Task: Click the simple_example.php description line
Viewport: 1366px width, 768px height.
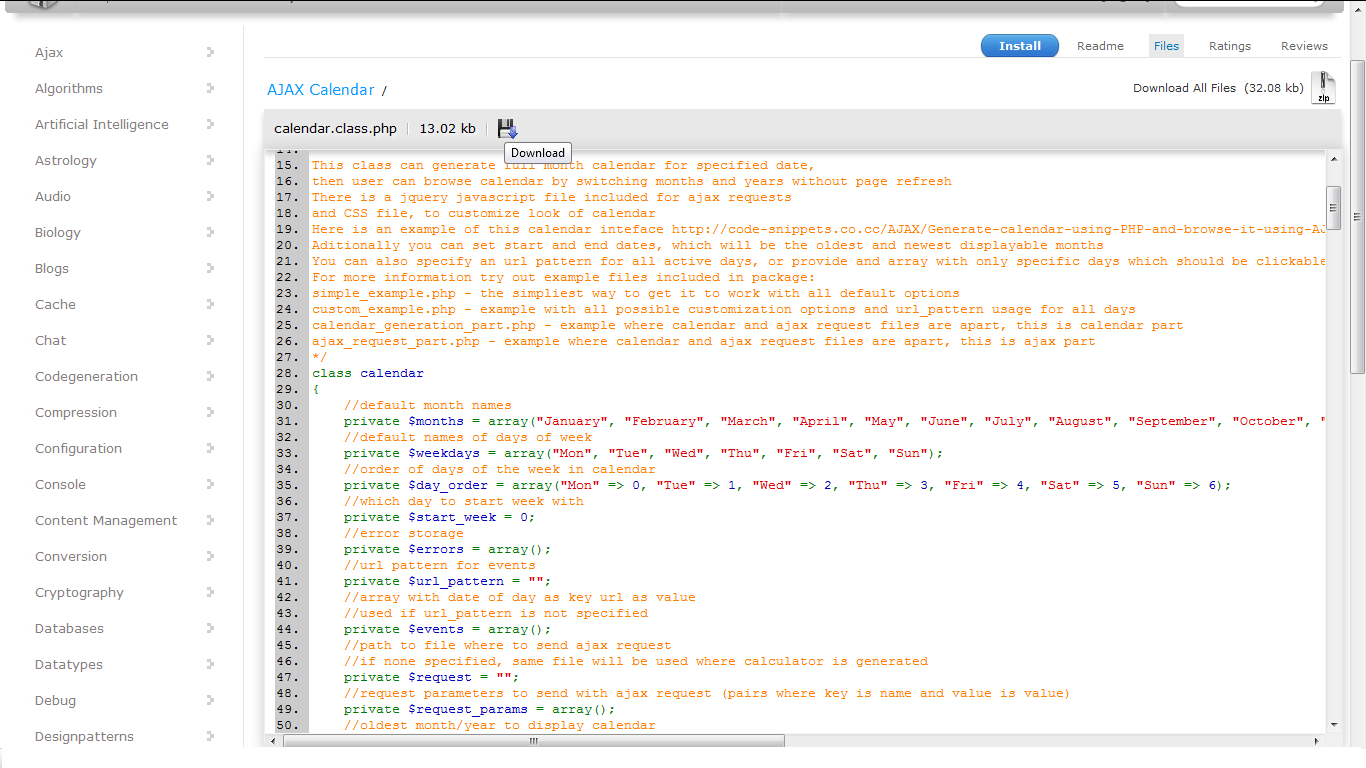Action: point(635,293)
